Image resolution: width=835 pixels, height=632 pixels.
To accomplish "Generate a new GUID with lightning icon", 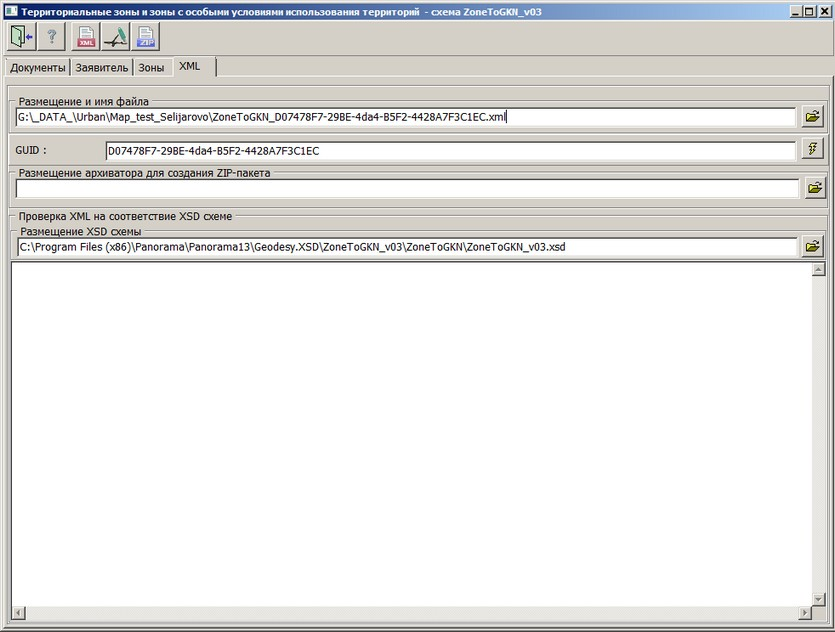I will coord(813,151).
